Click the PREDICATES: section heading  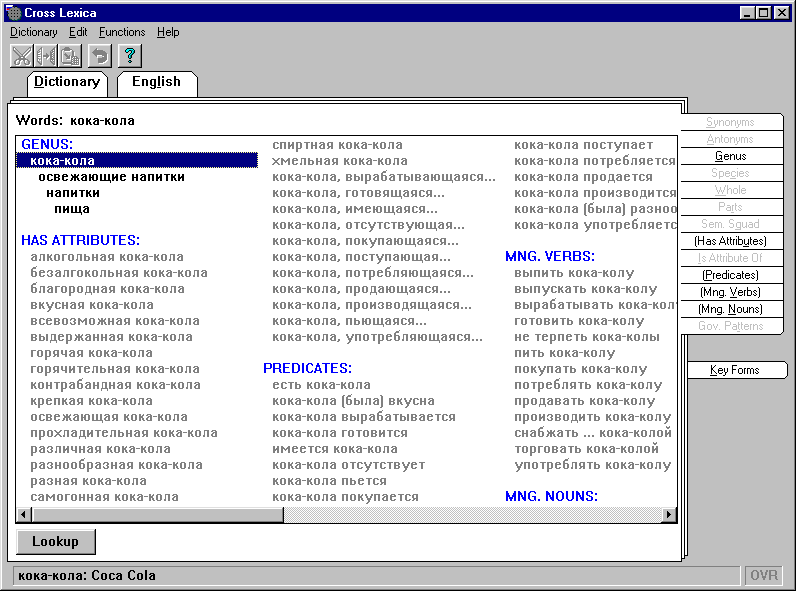[x=307, y=368]
